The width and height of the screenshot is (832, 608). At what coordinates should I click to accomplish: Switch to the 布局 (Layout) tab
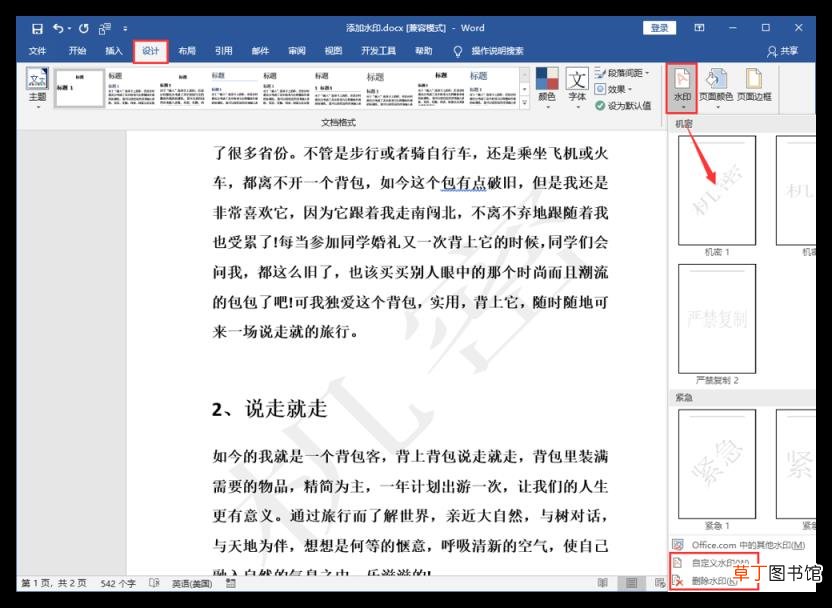tap(187, 51)
